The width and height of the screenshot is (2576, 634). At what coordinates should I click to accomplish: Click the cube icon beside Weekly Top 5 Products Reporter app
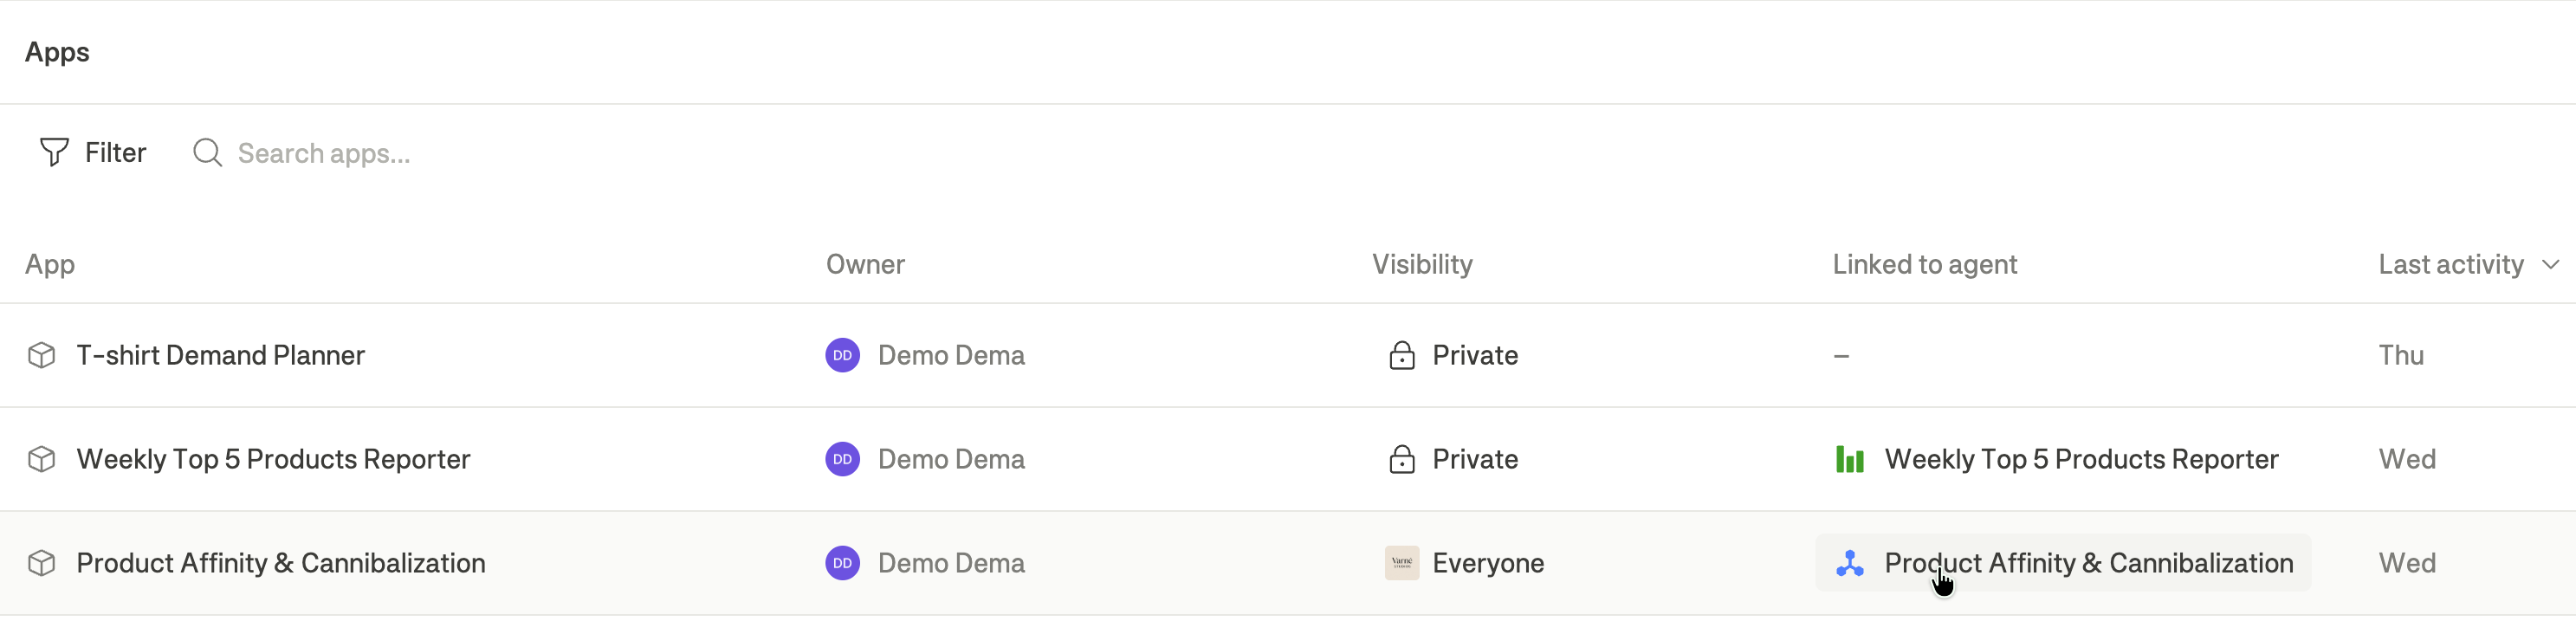41,459
